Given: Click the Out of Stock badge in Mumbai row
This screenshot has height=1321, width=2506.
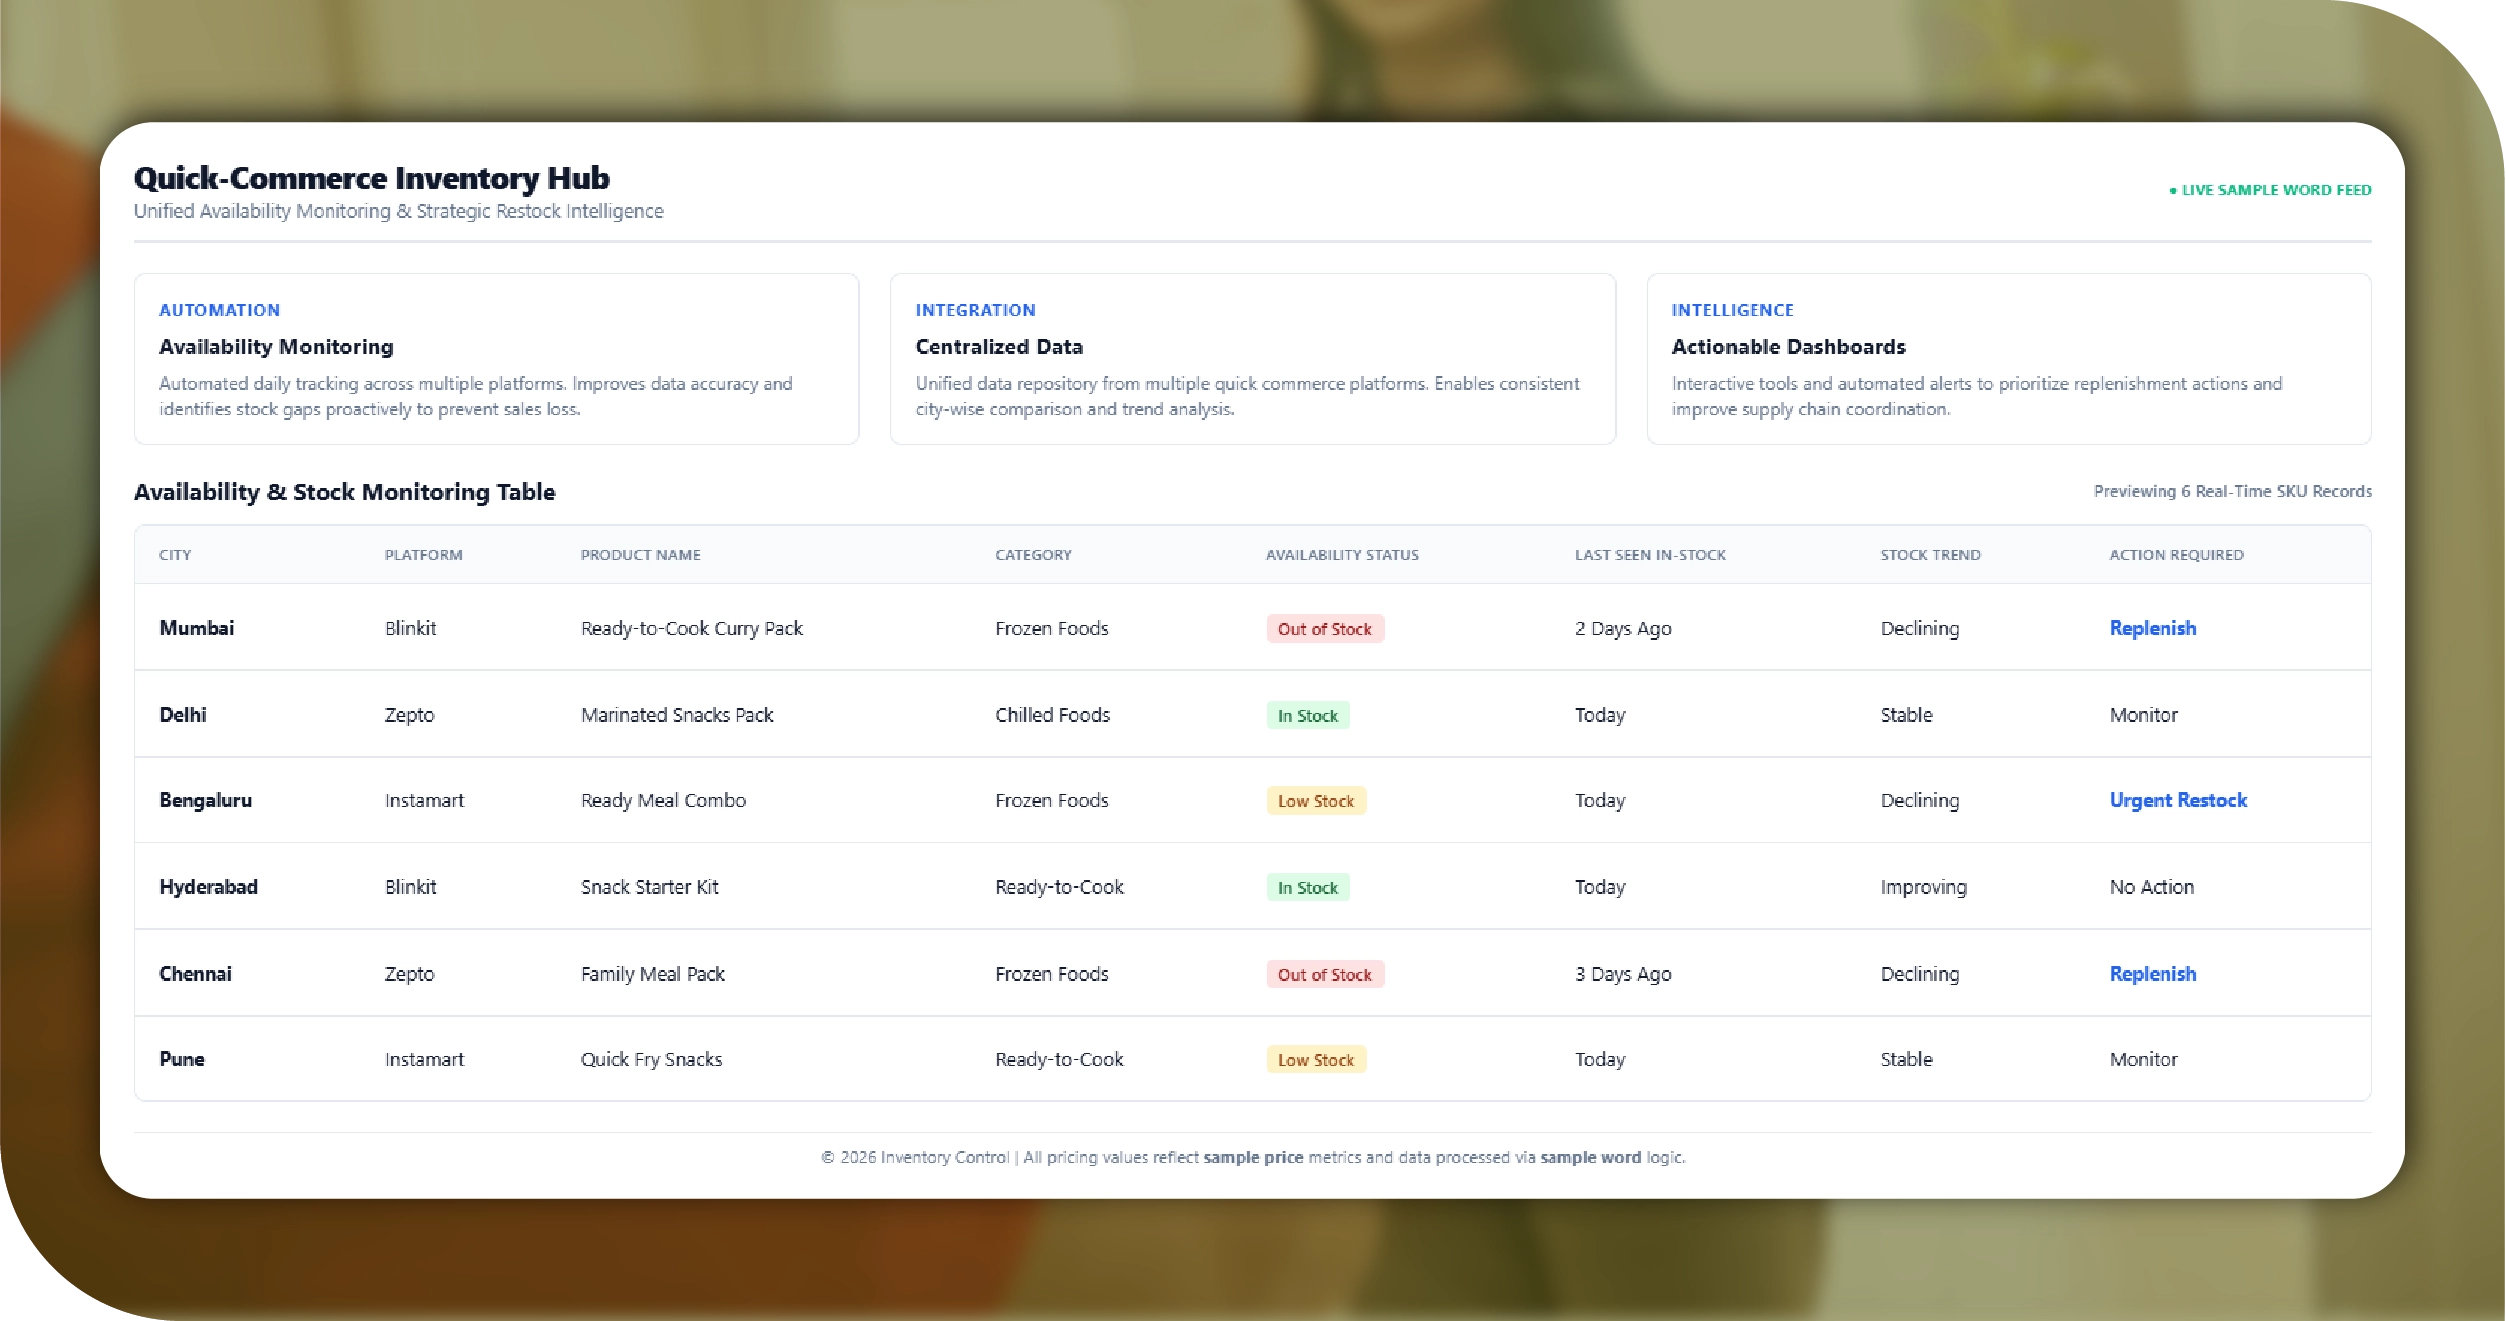Looking at the screenshot, I should [1324, 629].
